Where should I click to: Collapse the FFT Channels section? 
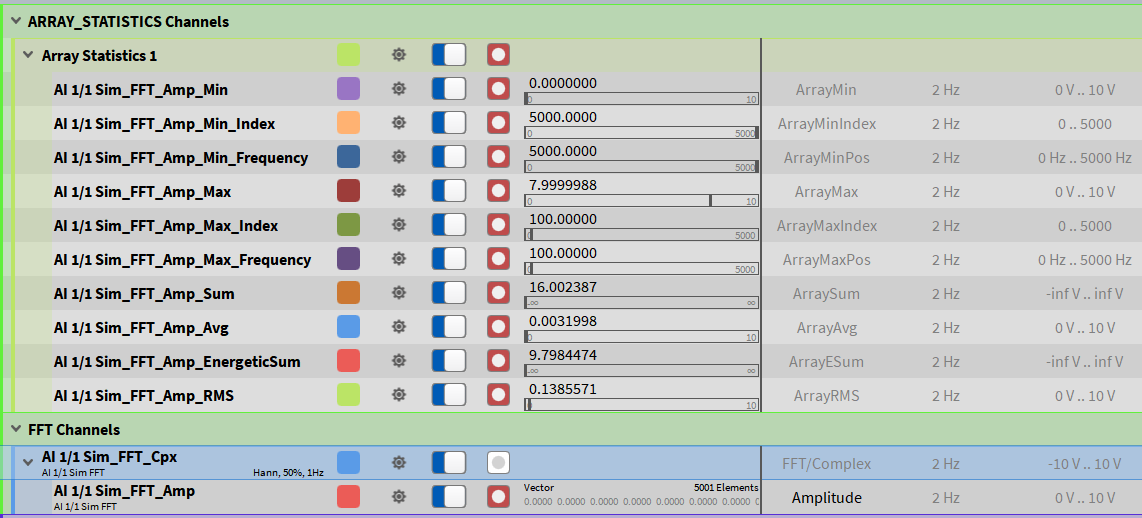16,429
